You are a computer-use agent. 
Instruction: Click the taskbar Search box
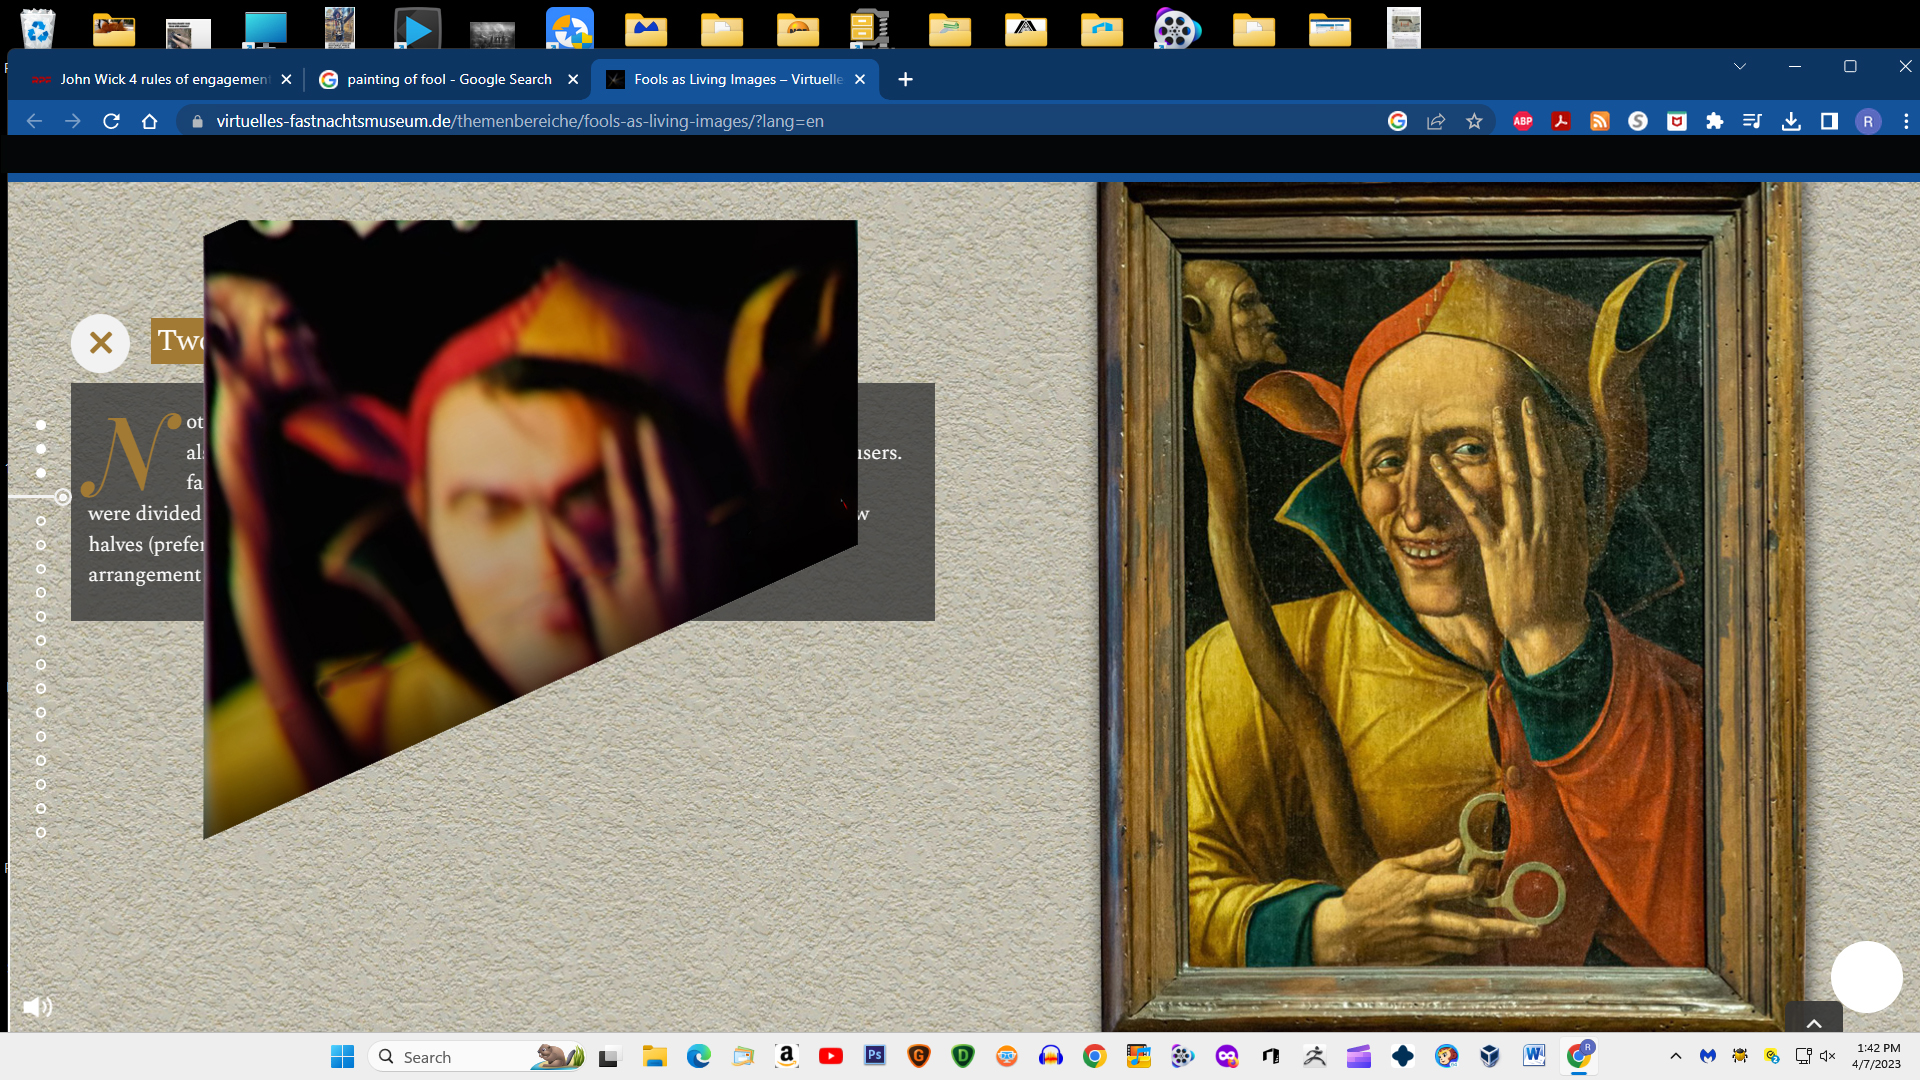(x=478, y=1057)
